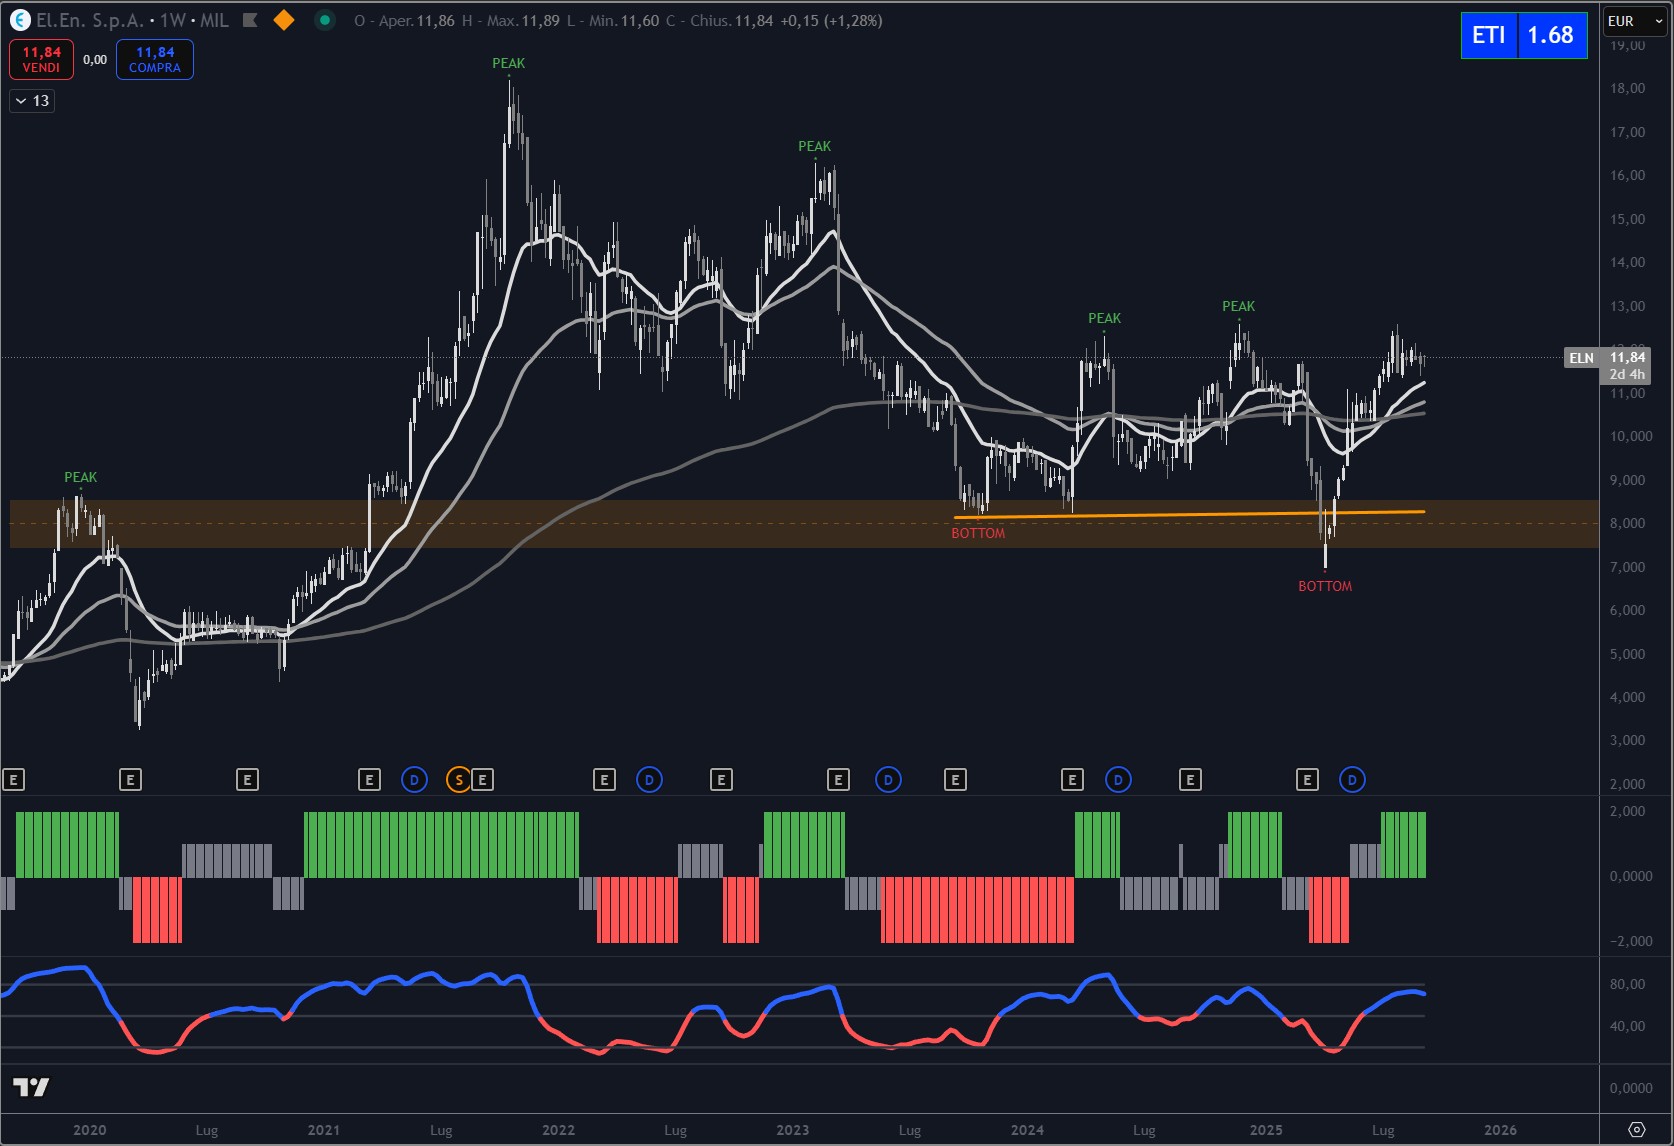The image size is (1674, 1146).
Task: Toggle the green market status indicator
Action: (x=324, y=20)
